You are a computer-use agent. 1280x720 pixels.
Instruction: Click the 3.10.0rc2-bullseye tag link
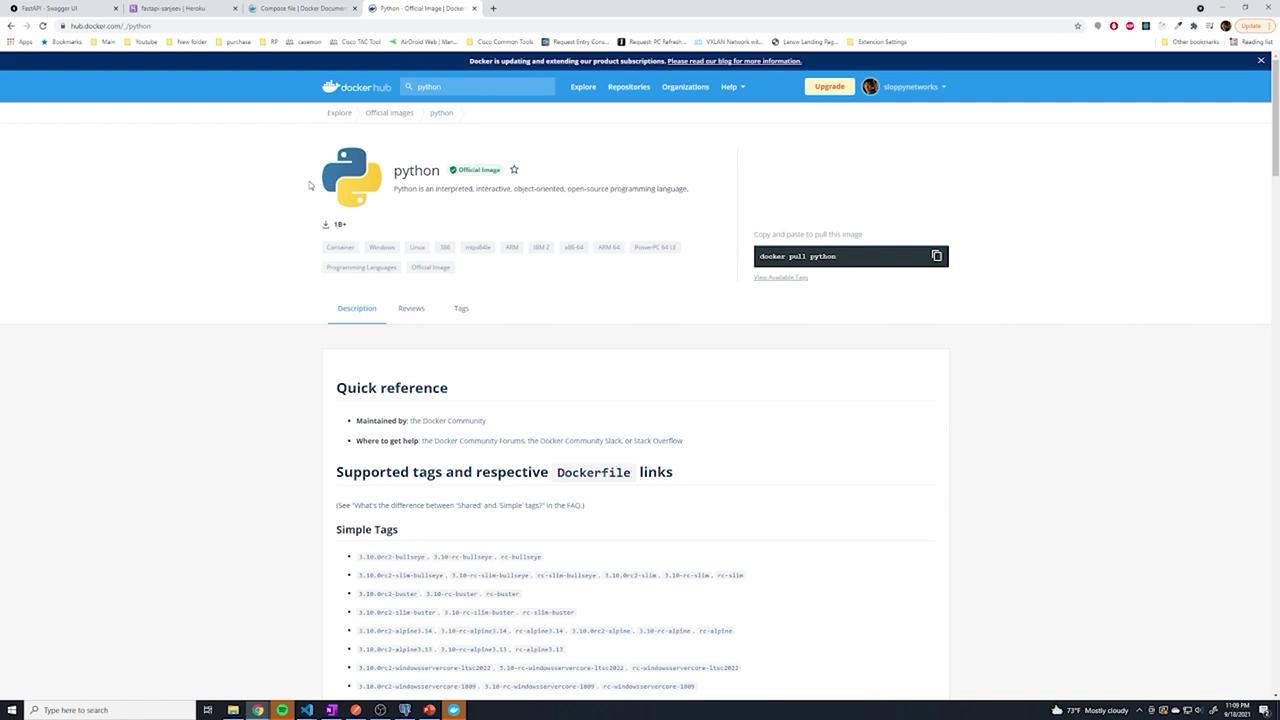(392, 557)
